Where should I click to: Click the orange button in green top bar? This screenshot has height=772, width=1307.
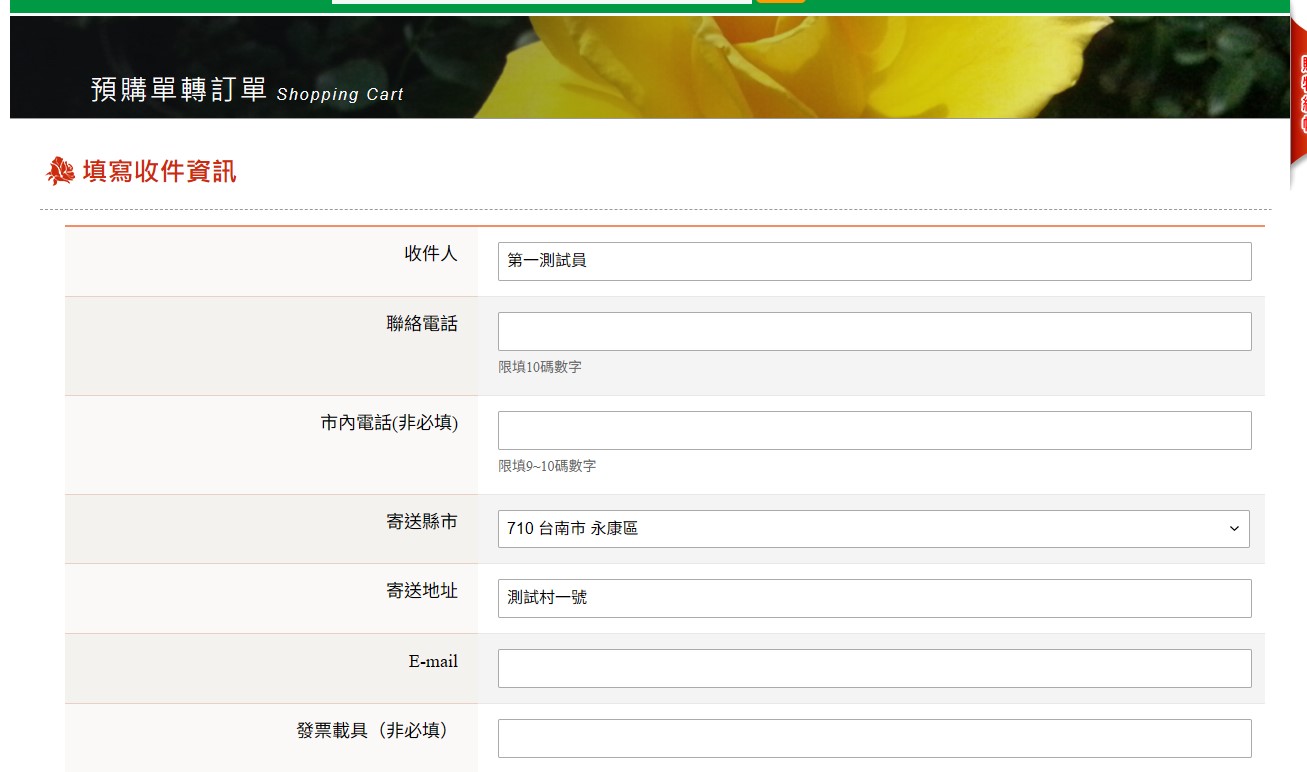pyautogui.click(x=780, y=1)
